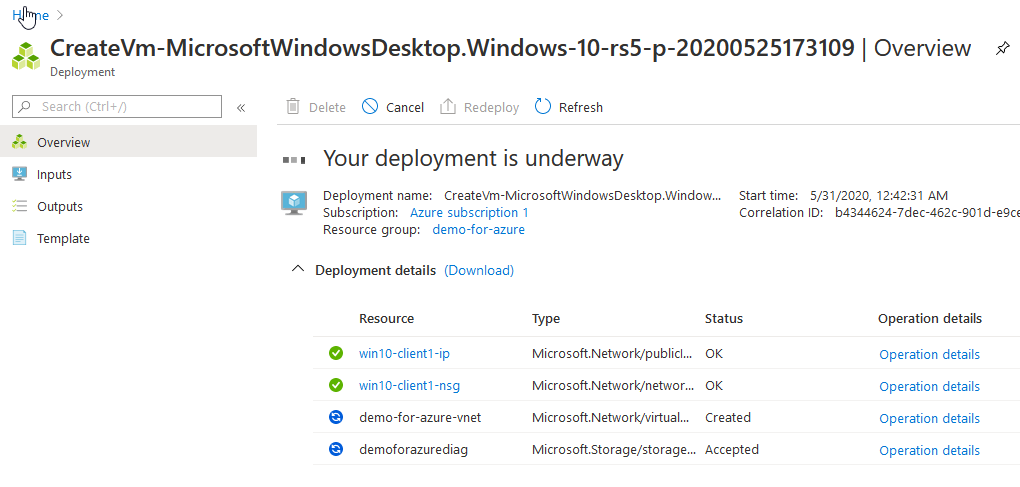Viewport: 1020px width, 487px height.
Task: Click the Microsoft.Storage/storage... type cell
Action: tap(613, 449)
